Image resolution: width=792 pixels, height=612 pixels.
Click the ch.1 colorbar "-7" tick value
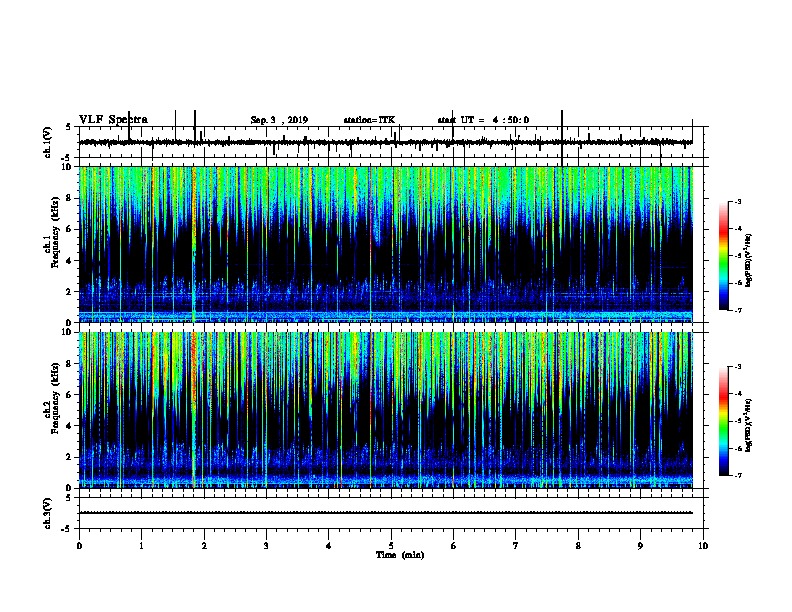pyautogui.click(x=737, y=310)
